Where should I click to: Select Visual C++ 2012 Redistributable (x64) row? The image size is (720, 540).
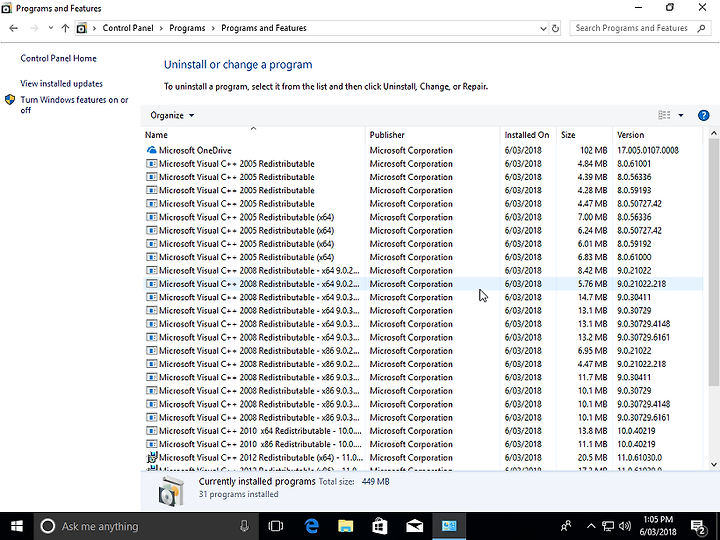(x=422, y=457)
